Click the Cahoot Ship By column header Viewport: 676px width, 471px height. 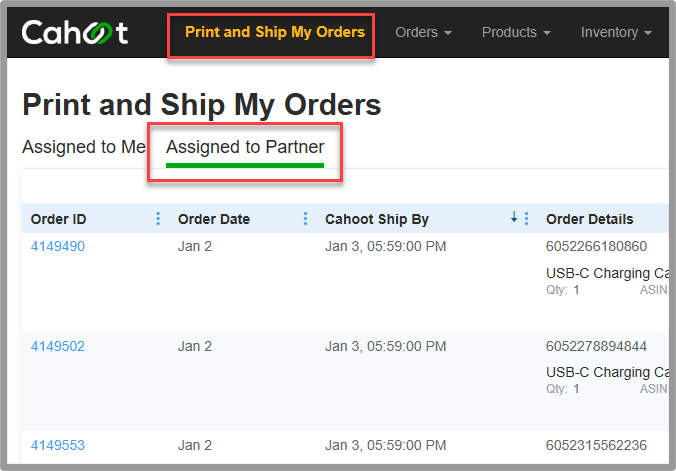click(377, 219)
